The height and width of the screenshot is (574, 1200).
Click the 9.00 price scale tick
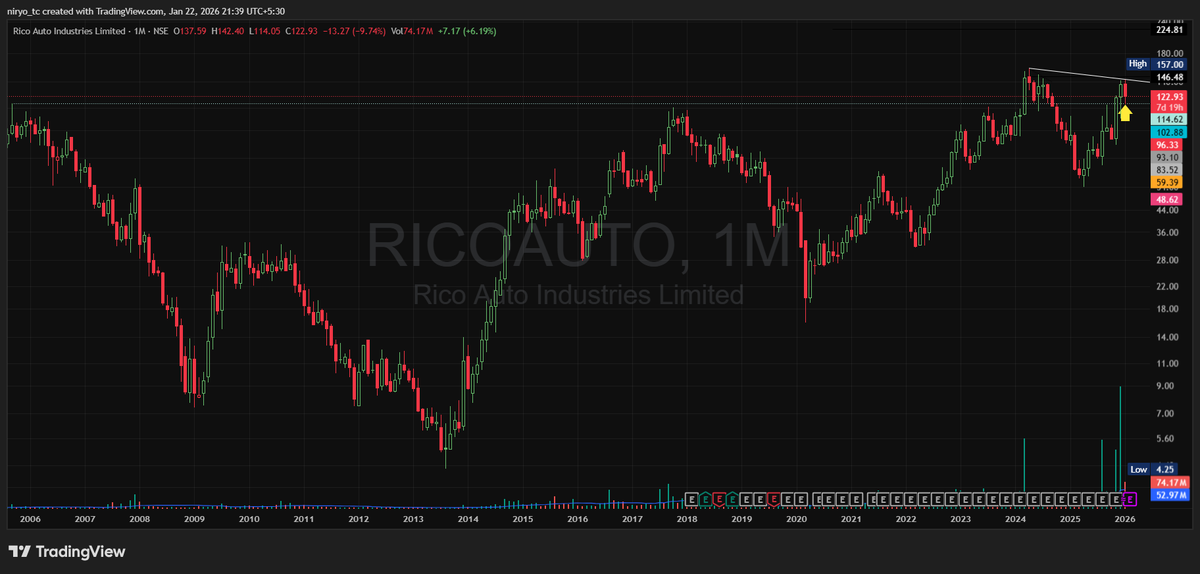pos(1165,386)
